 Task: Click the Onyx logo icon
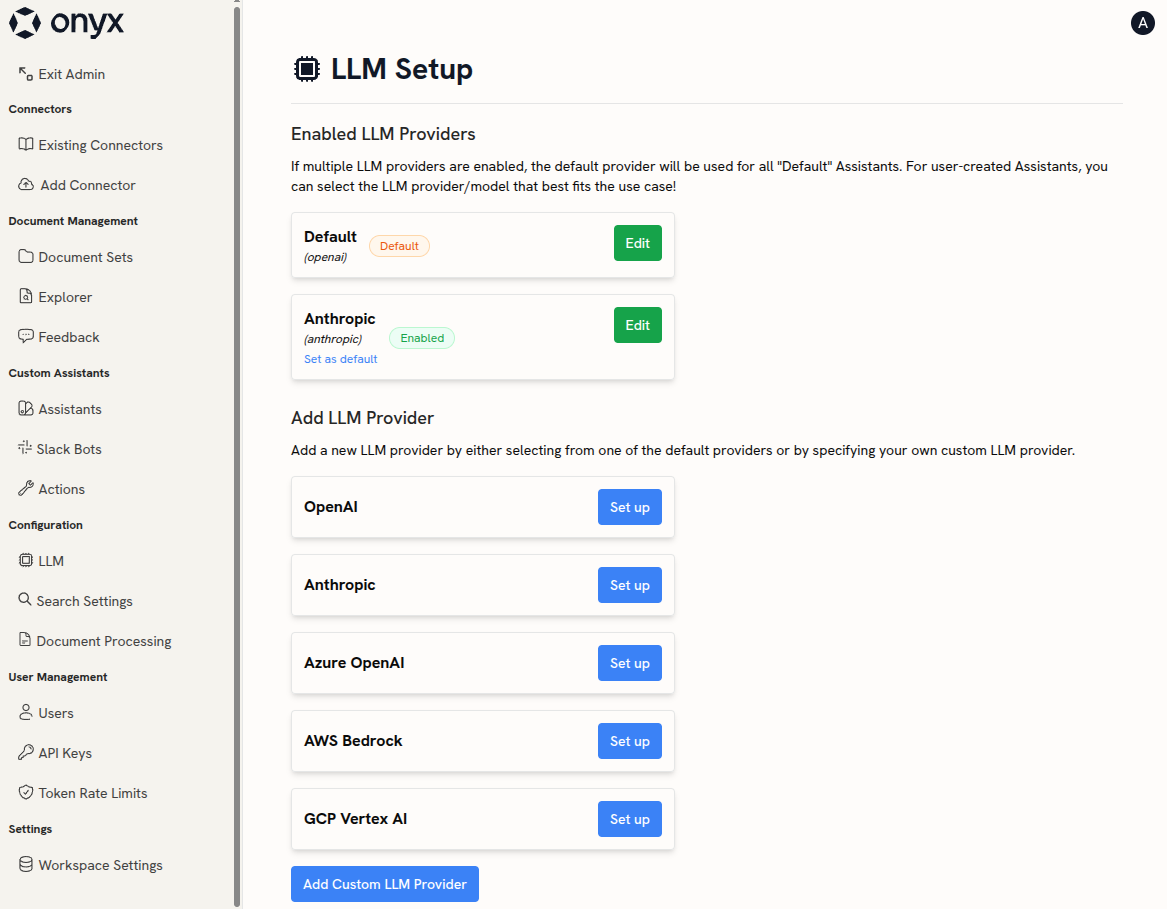point(25,23)
